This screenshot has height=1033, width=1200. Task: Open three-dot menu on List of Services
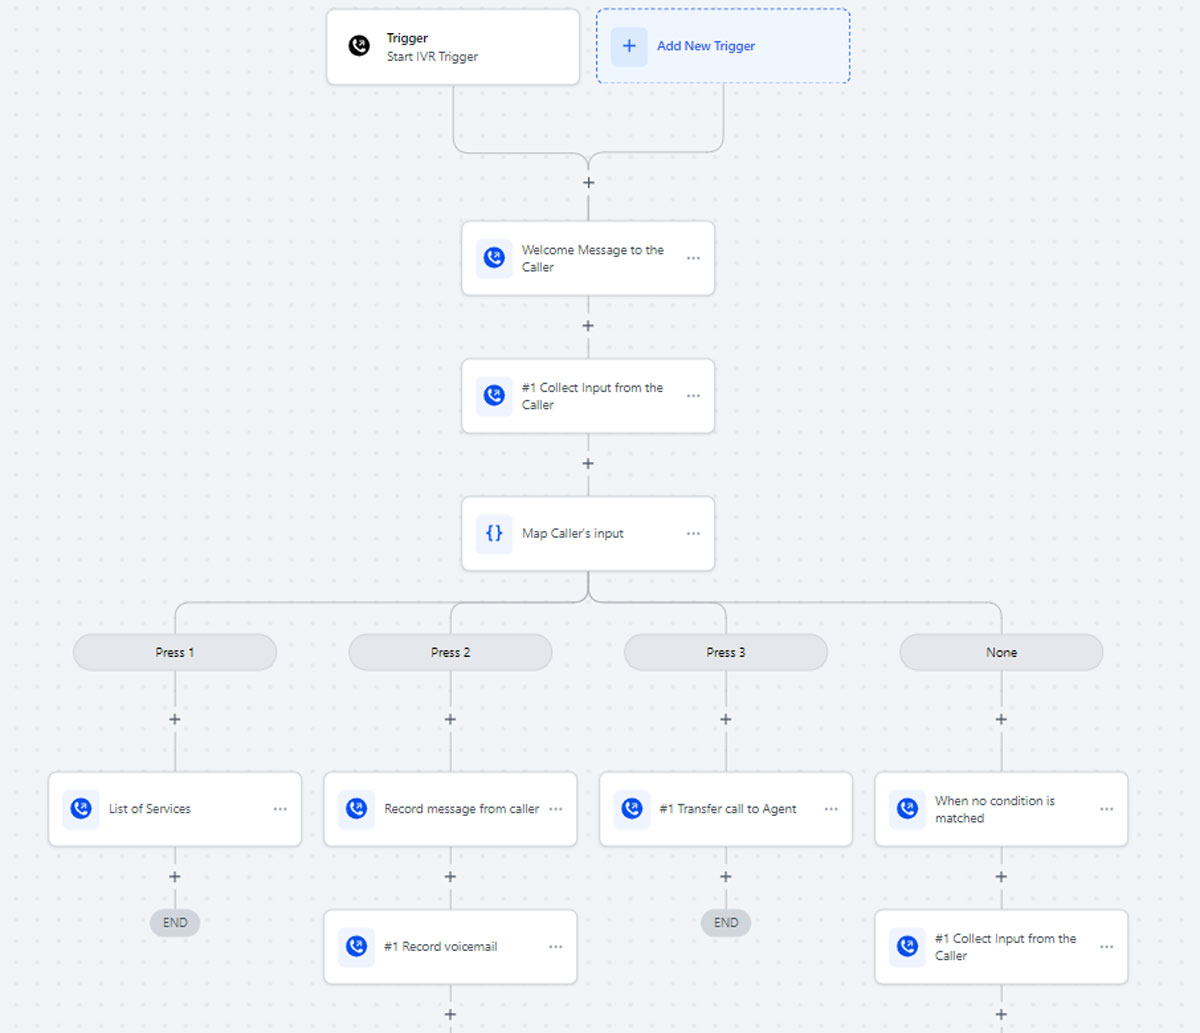tap(280, 809)
